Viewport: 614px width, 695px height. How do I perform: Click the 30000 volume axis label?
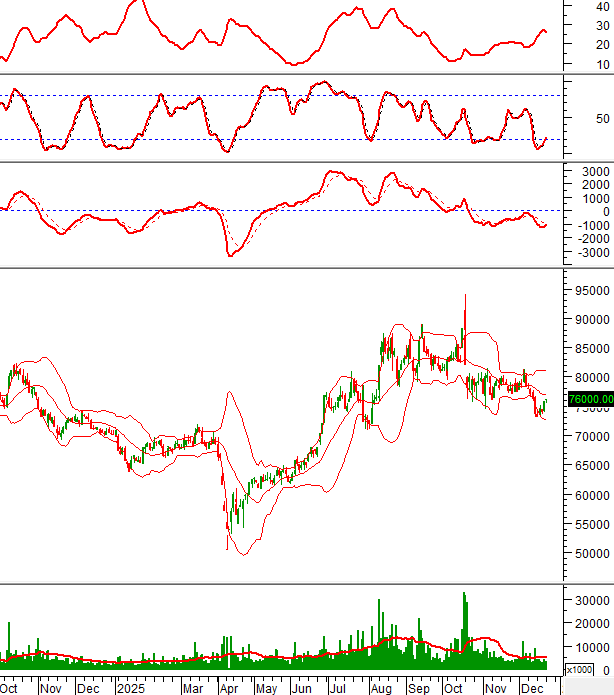tap(590, 600)
